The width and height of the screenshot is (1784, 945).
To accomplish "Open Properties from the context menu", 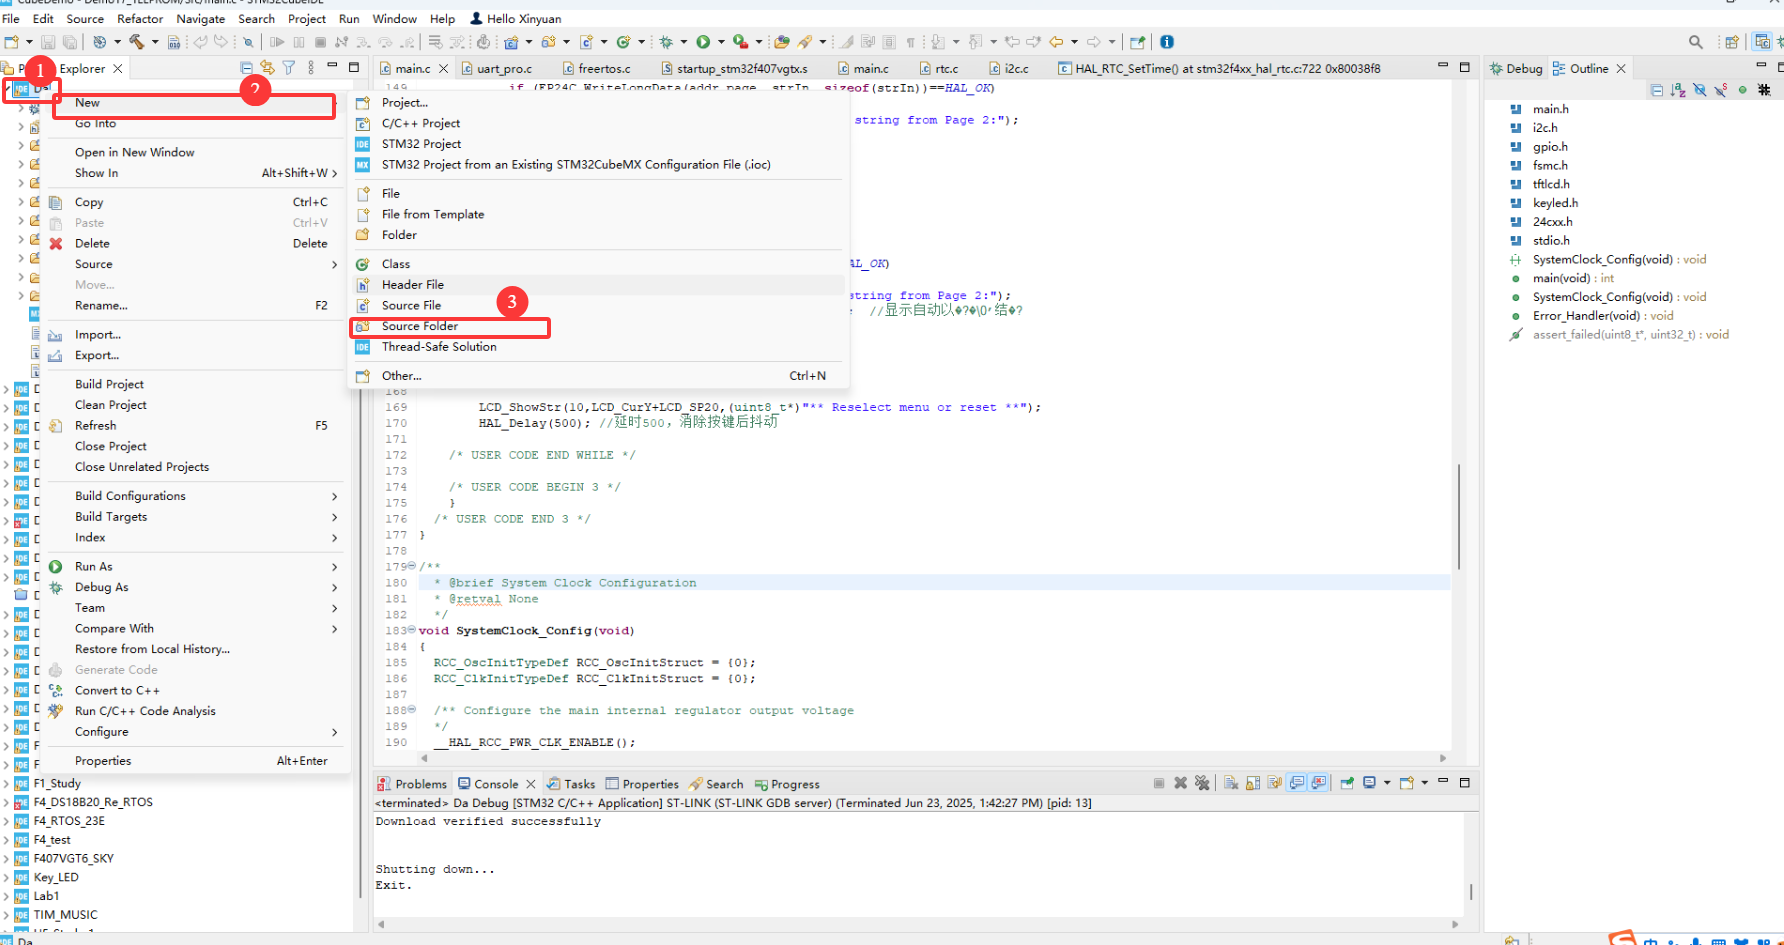I will click(x=200, y=761).
